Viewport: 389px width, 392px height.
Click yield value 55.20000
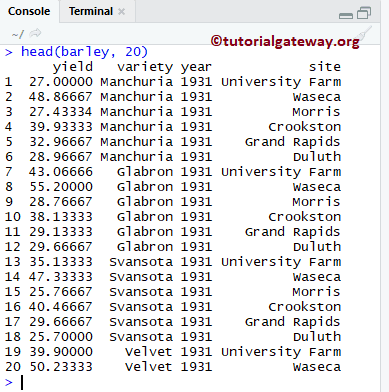(x=61, y=187)
